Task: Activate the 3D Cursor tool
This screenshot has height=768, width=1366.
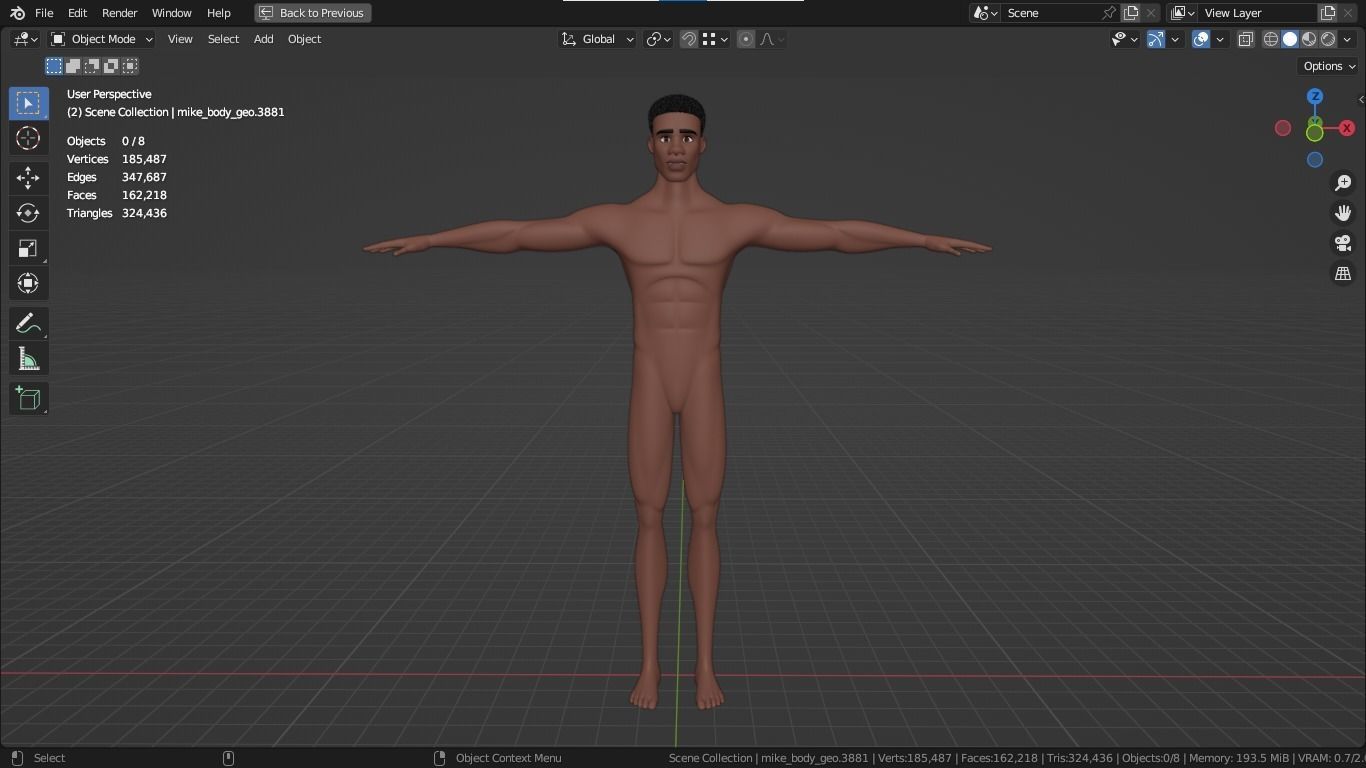Action: (28, 138)
